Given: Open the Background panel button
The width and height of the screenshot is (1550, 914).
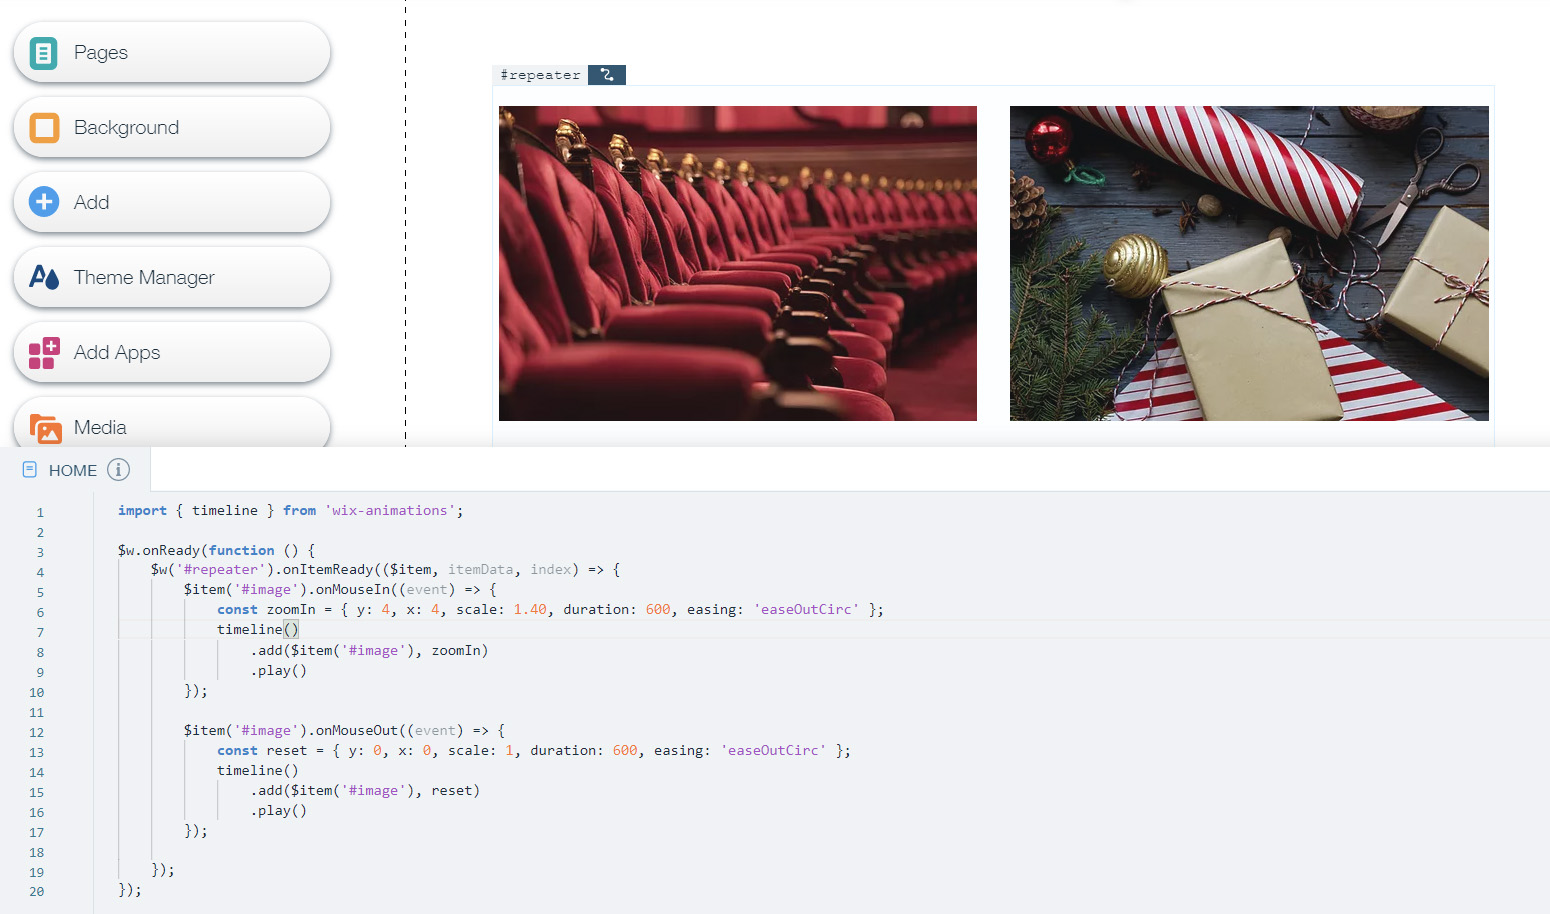Looking at the screenshot, I should point(171,127).
